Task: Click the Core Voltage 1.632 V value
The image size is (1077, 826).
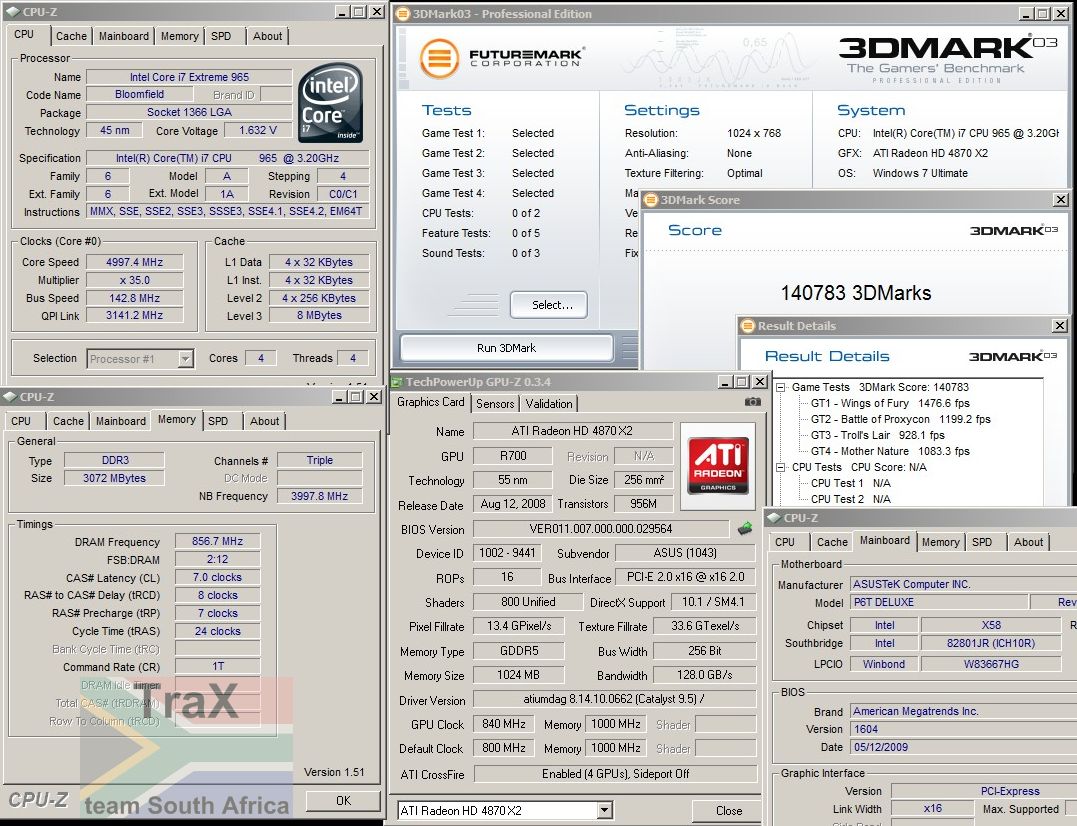Action: 258,130
